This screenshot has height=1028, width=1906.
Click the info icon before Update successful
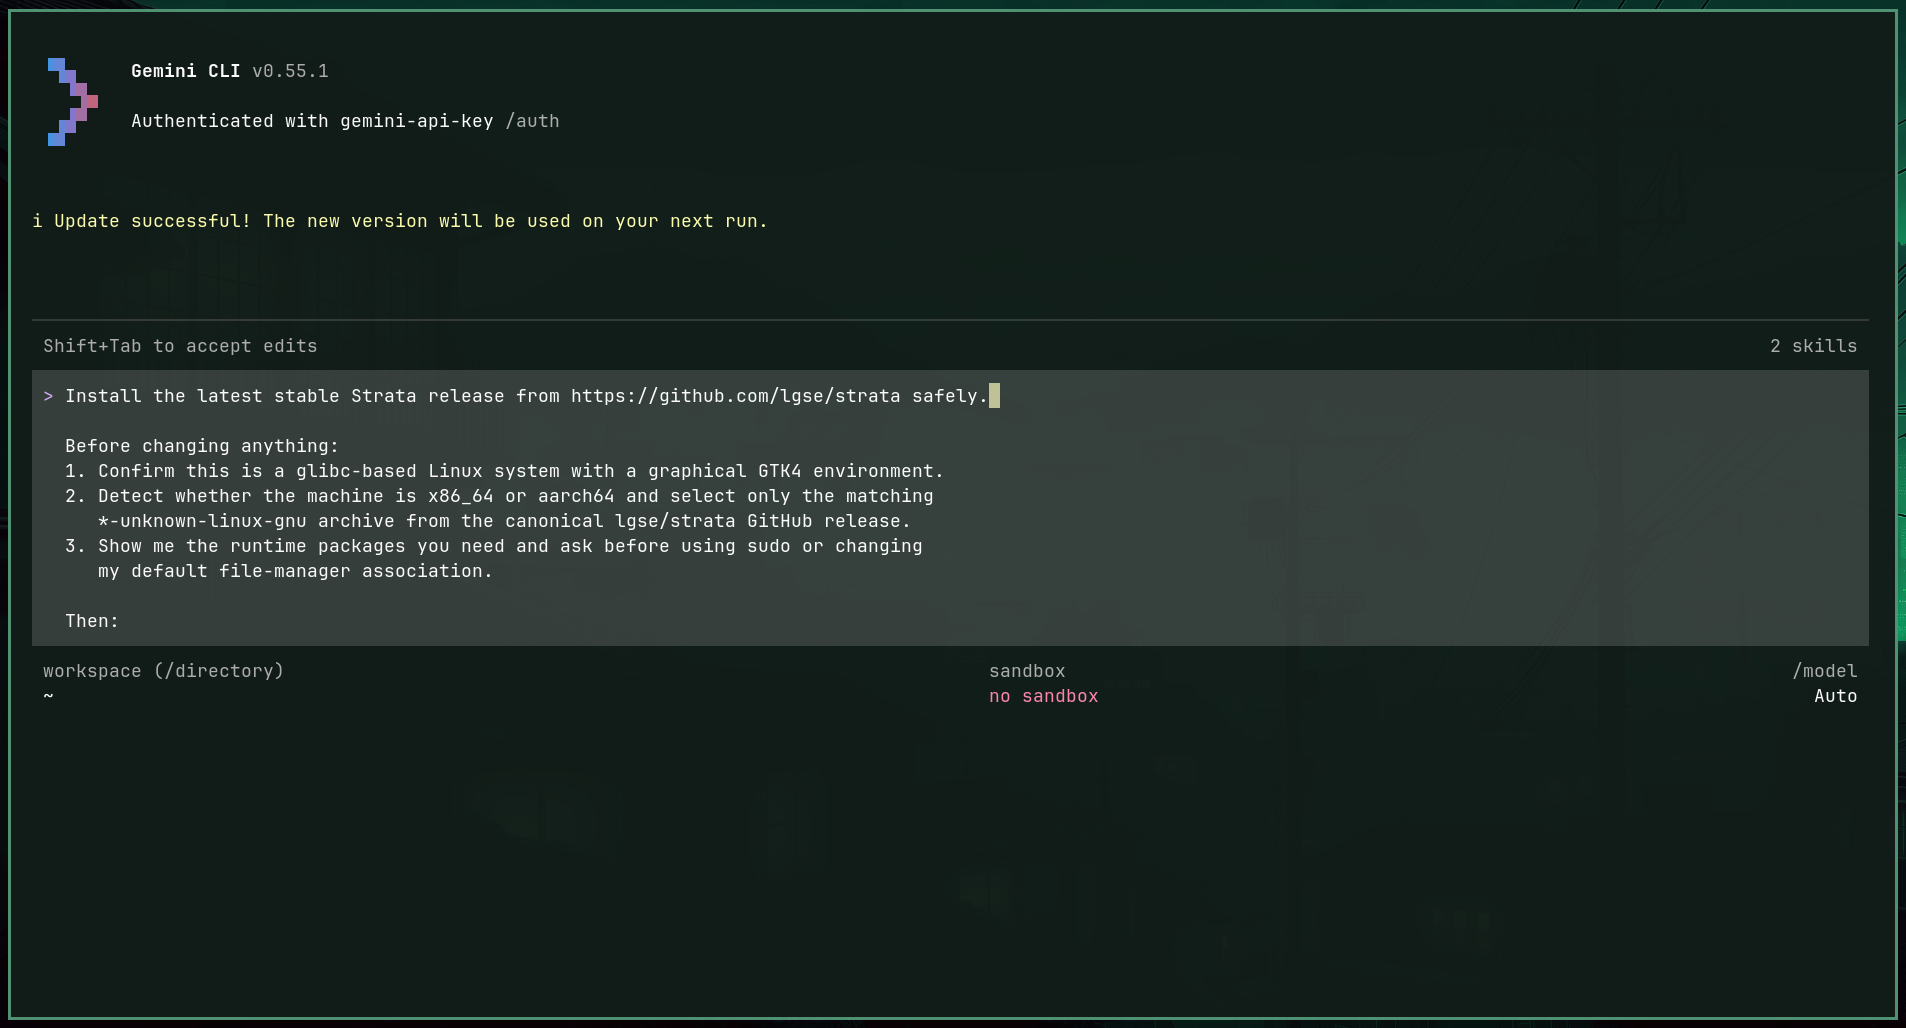[38, 221]
